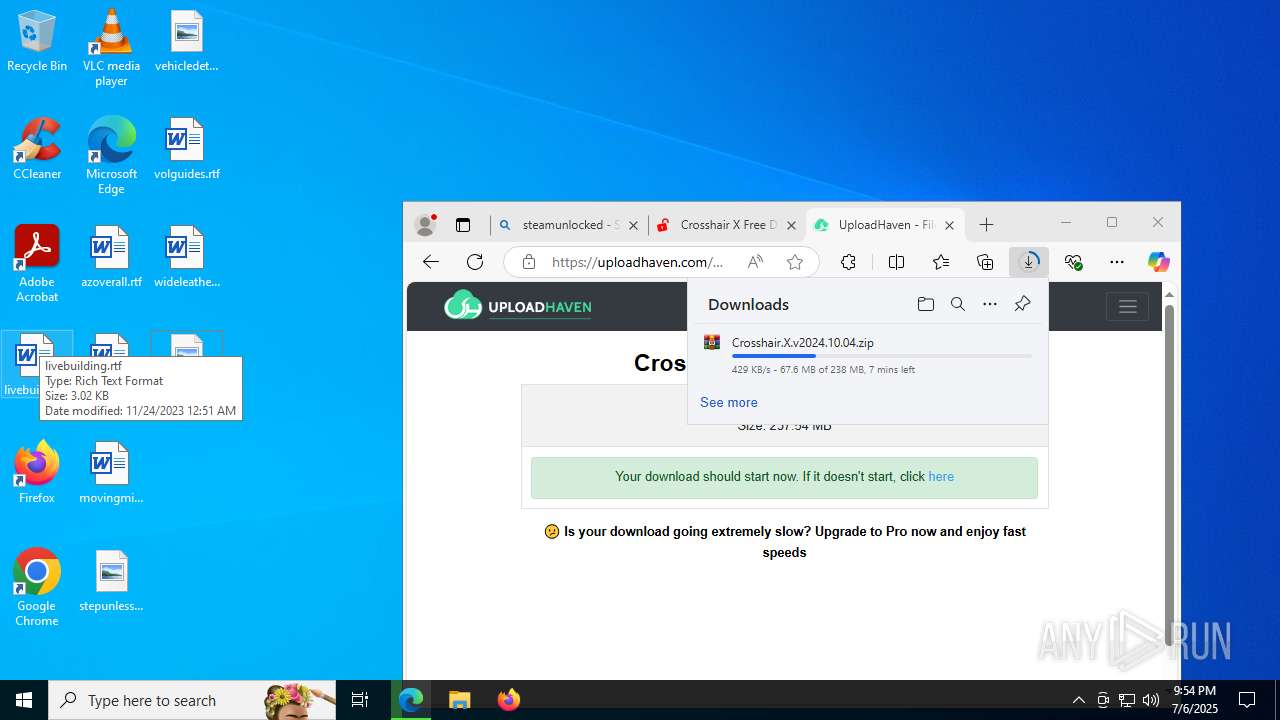Click See more downloads link
Image resolution: width=1280 pixels, height=720 pixels.
point(728,402)
